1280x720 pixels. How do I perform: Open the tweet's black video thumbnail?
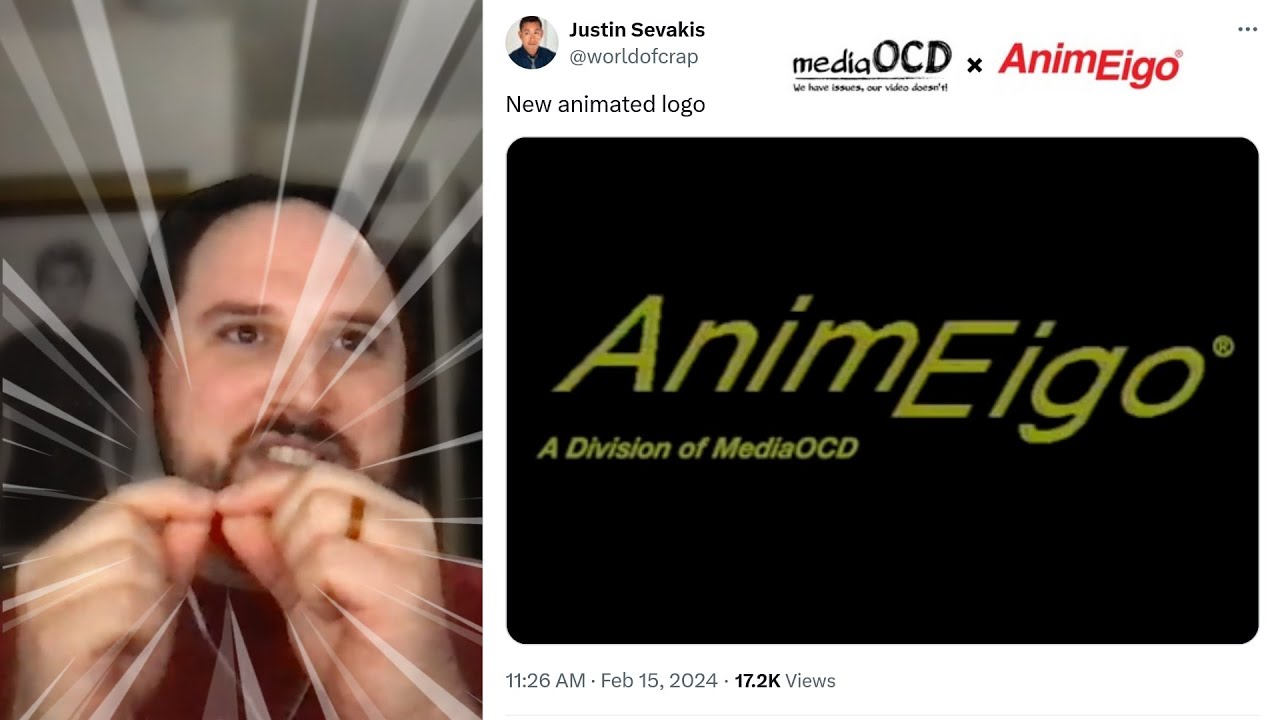[882, 390]
